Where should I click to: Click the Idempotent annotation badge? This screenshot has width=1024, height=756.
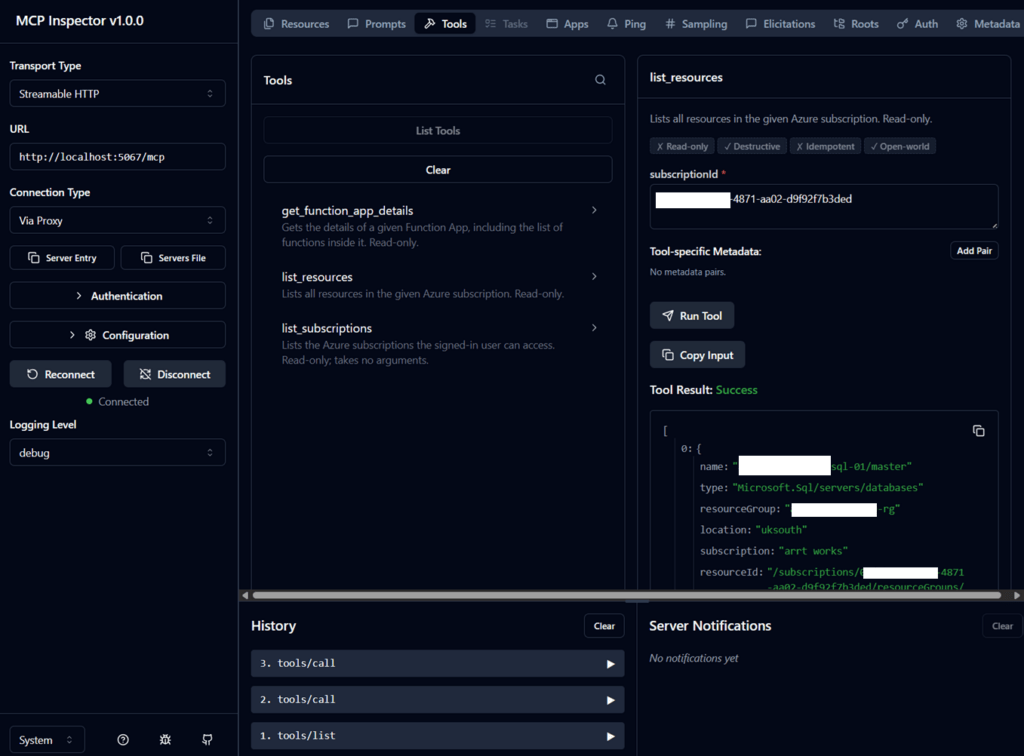coord(825,146)
